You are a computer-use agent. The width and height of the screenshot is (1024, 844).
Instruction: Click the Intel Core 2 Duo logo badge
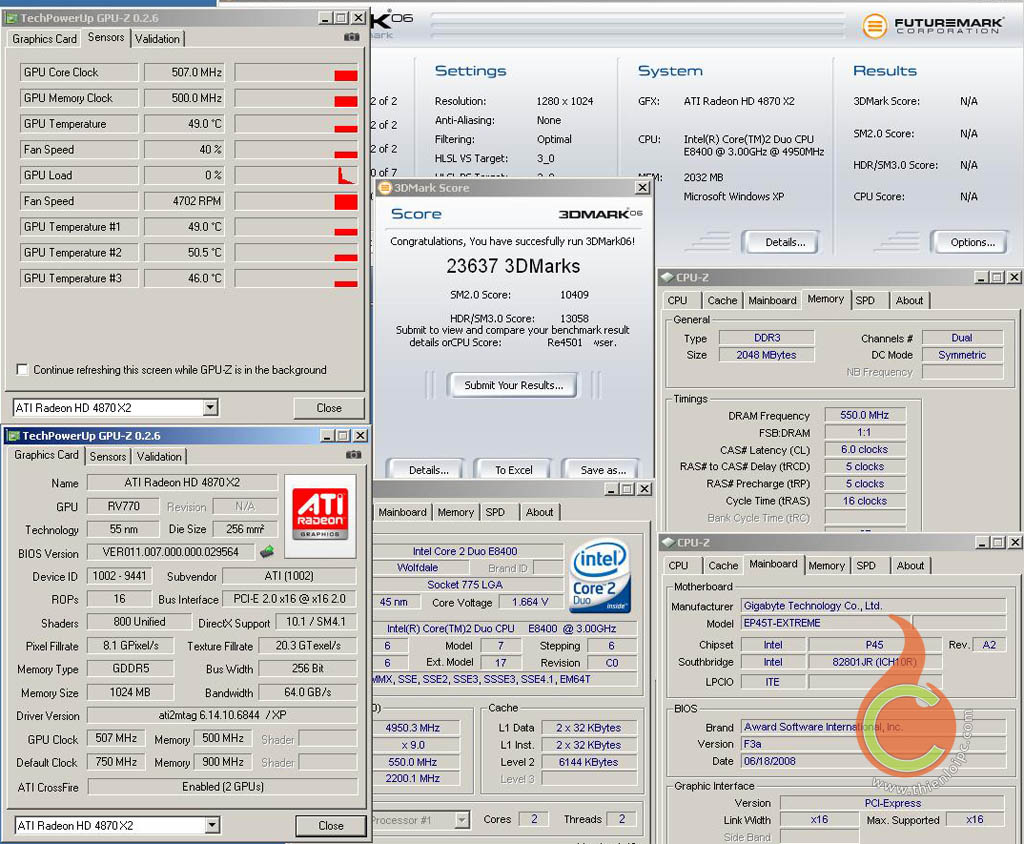[600, 576]
